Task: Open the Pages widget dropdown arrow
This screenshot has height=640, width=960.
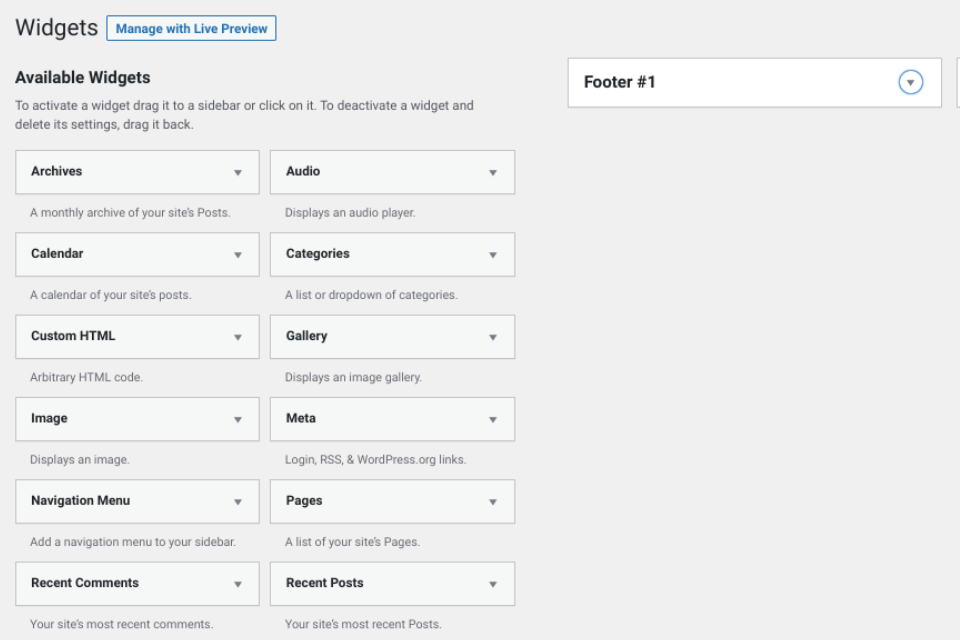Action: (x=493, y=502)
